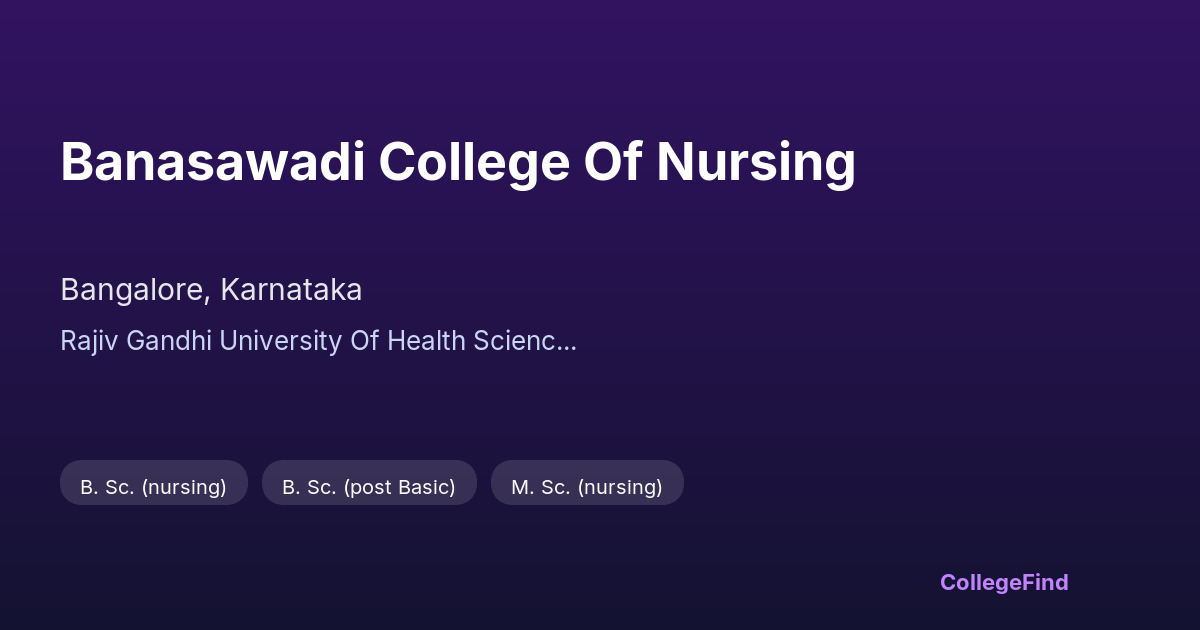The height and width of the screenshot is (630, 1200).
Task: Click the Banasawadi College Of Nursing heading
Action: click(x=458, y=162)
